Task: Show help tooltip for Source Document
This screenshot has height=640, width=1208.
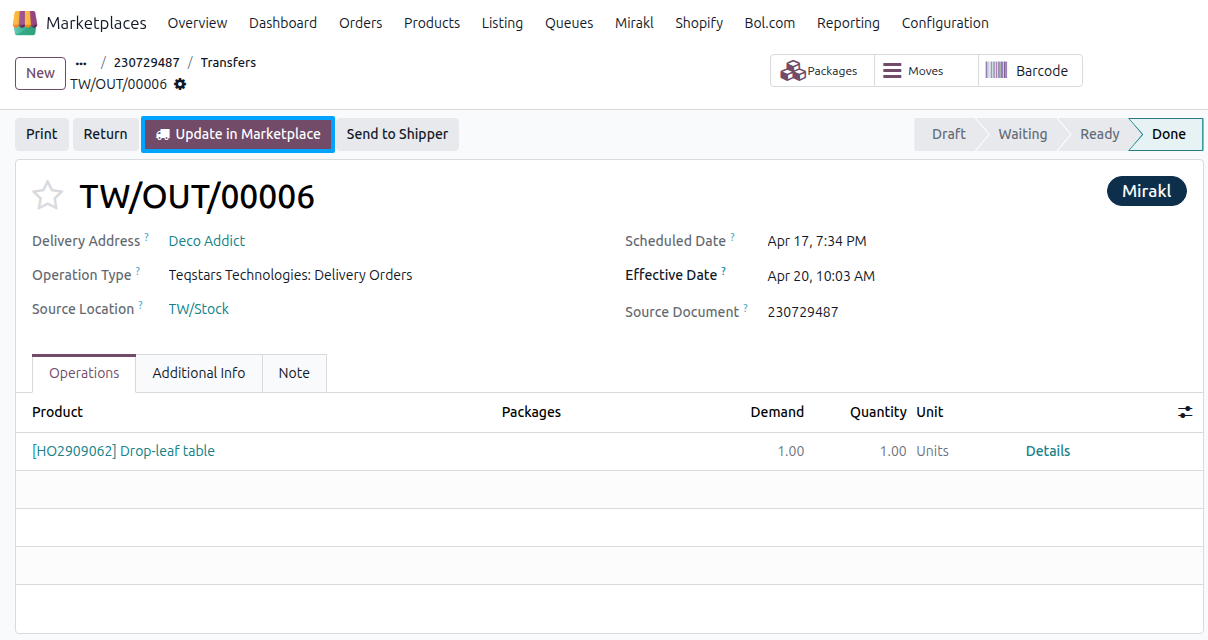Action: click(745, 308)
